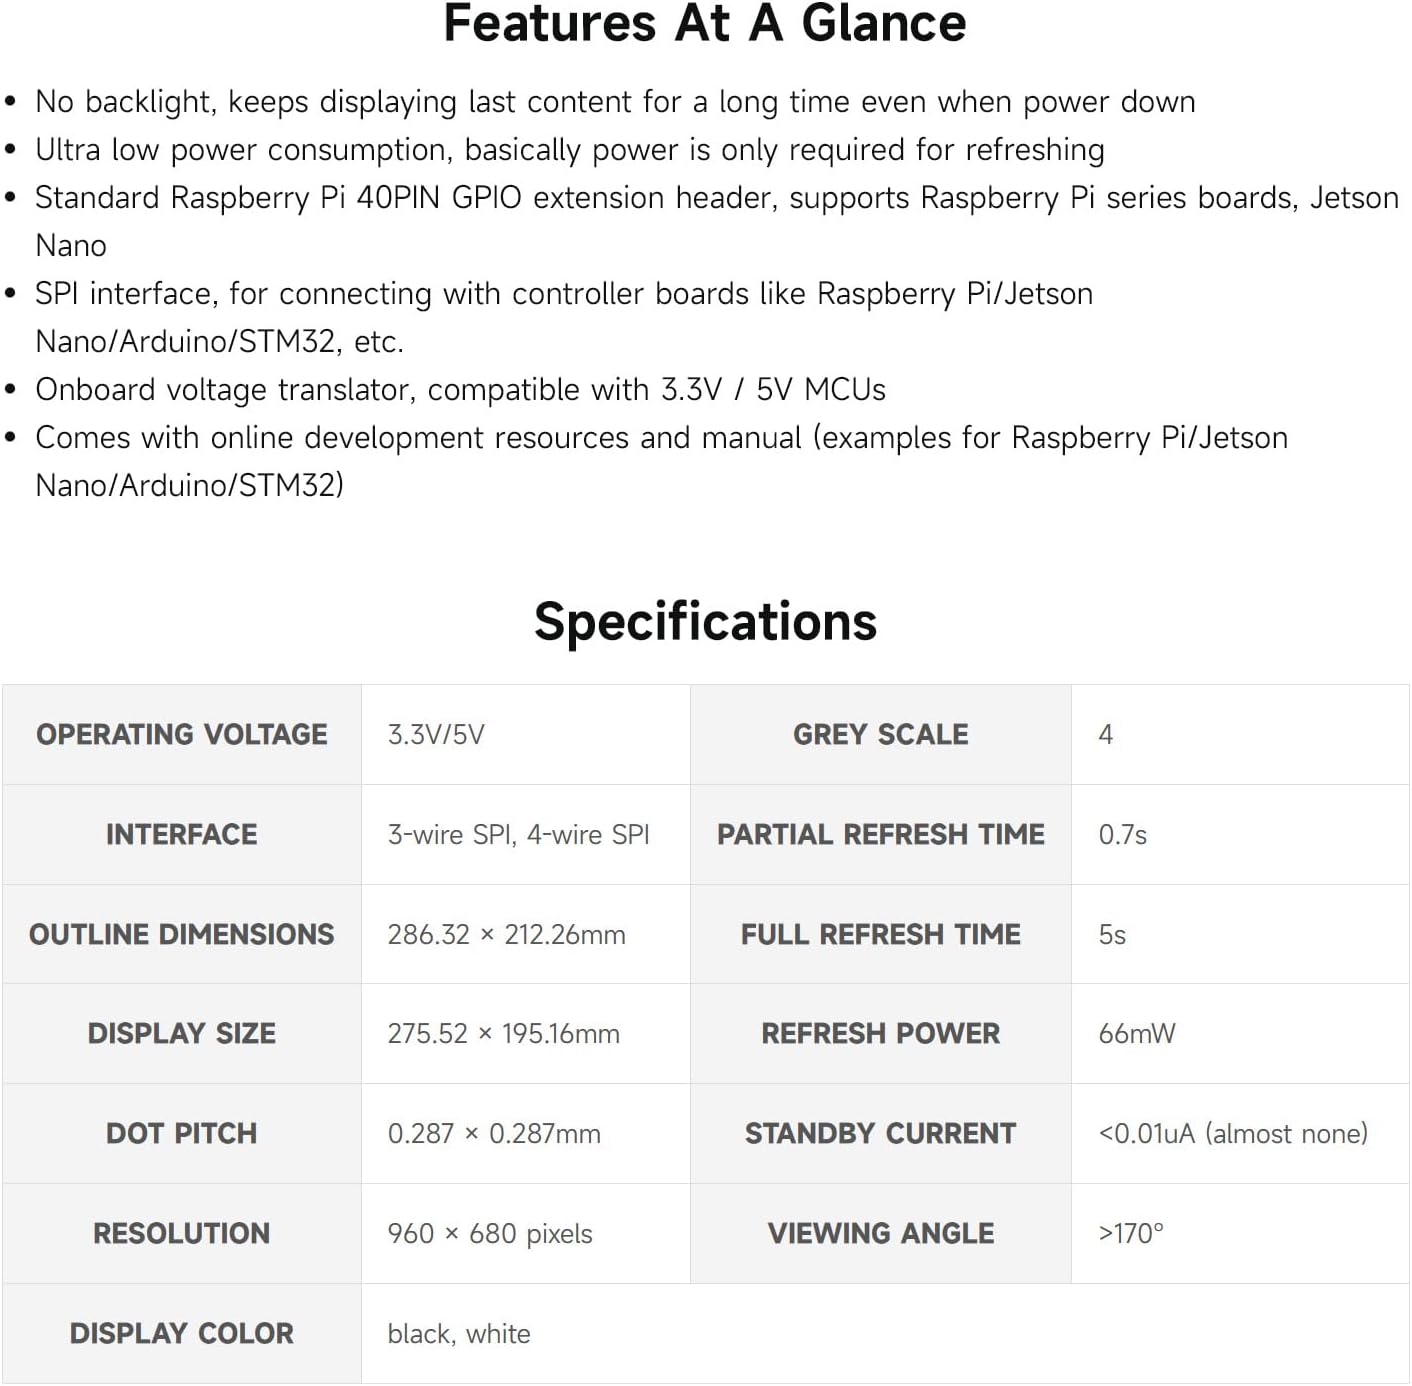Click the Specifications heading
Image resolution: width=1412 pixels, height=1386 pixels.
[x=705, y=621]
